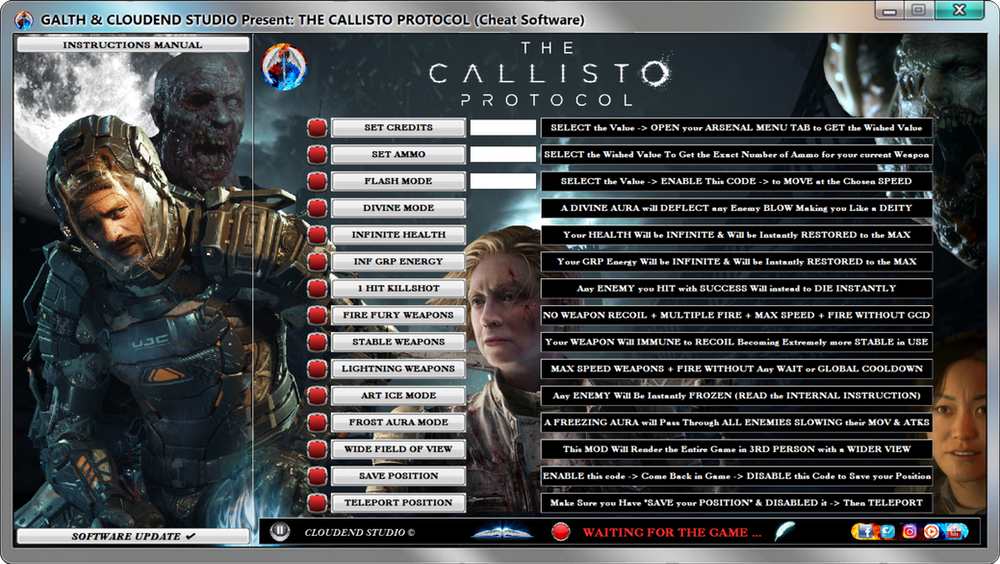
Task: Enable the DIVINE MODE button
Action: point(399,208)
